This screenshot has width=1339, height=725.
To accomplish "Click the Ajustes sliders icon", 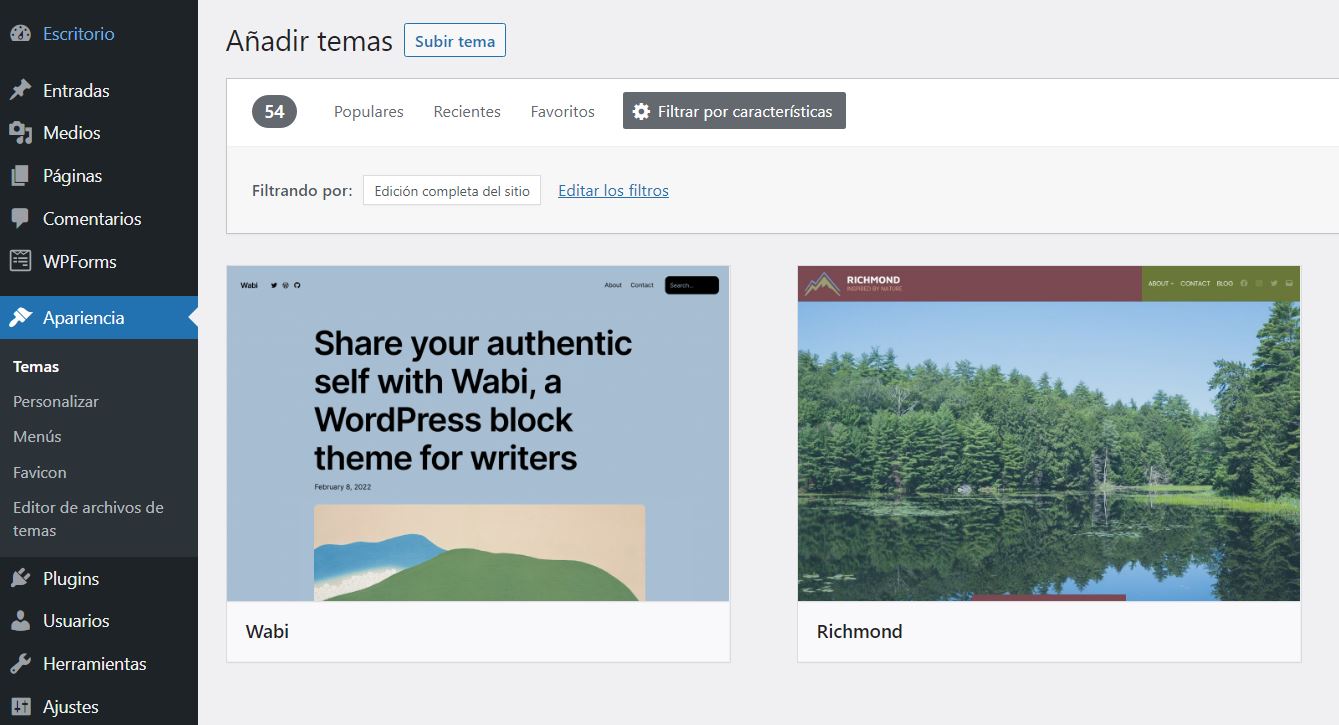I will tap(20, 707).
